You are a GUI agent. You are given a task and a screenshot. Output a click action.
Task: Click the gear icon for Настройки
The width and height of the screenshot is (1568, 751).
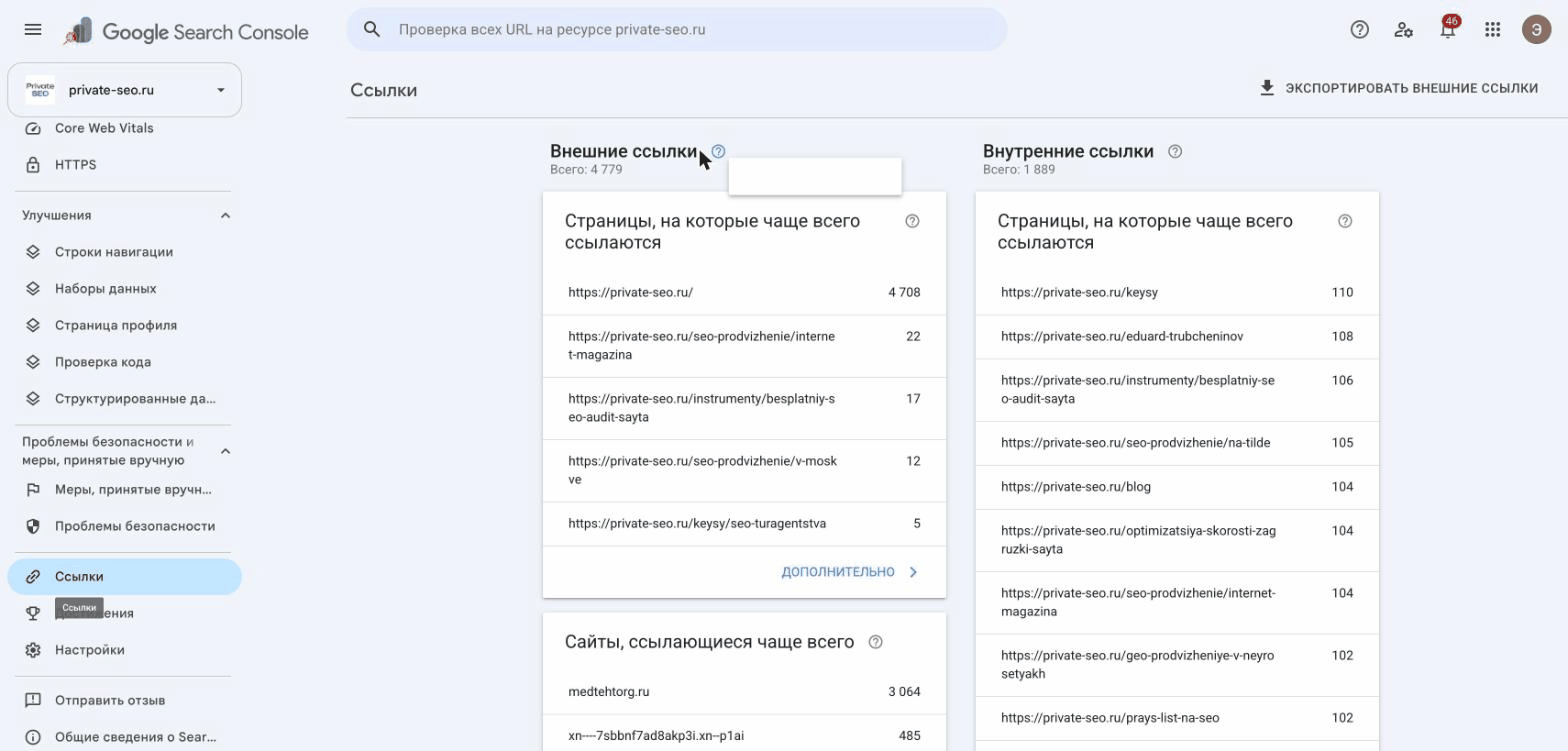[33, 650]
